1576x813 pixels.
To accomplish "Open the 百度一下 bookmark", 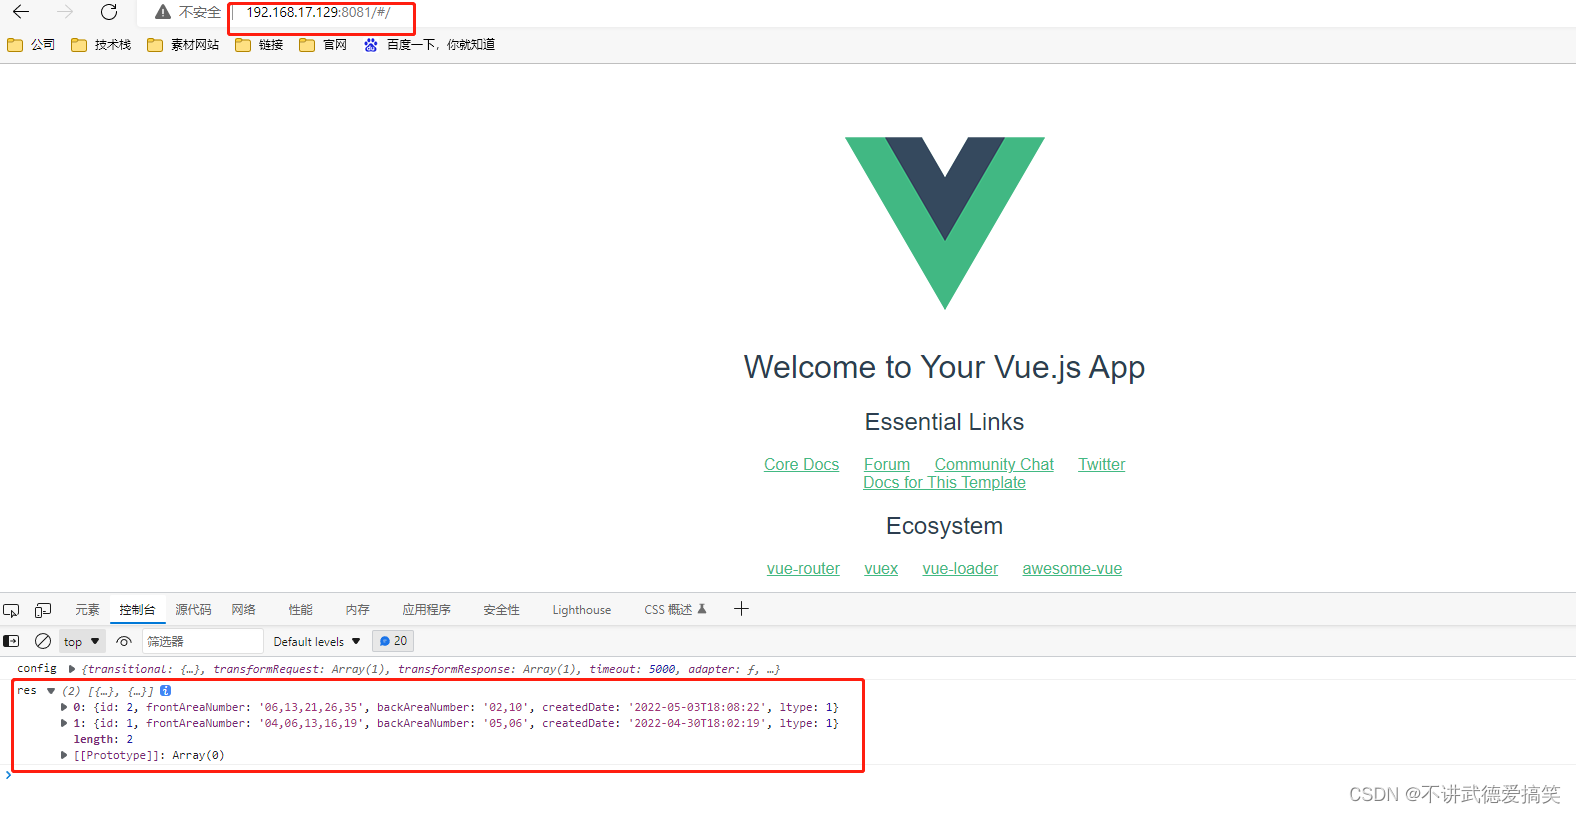I will [429, 44].
